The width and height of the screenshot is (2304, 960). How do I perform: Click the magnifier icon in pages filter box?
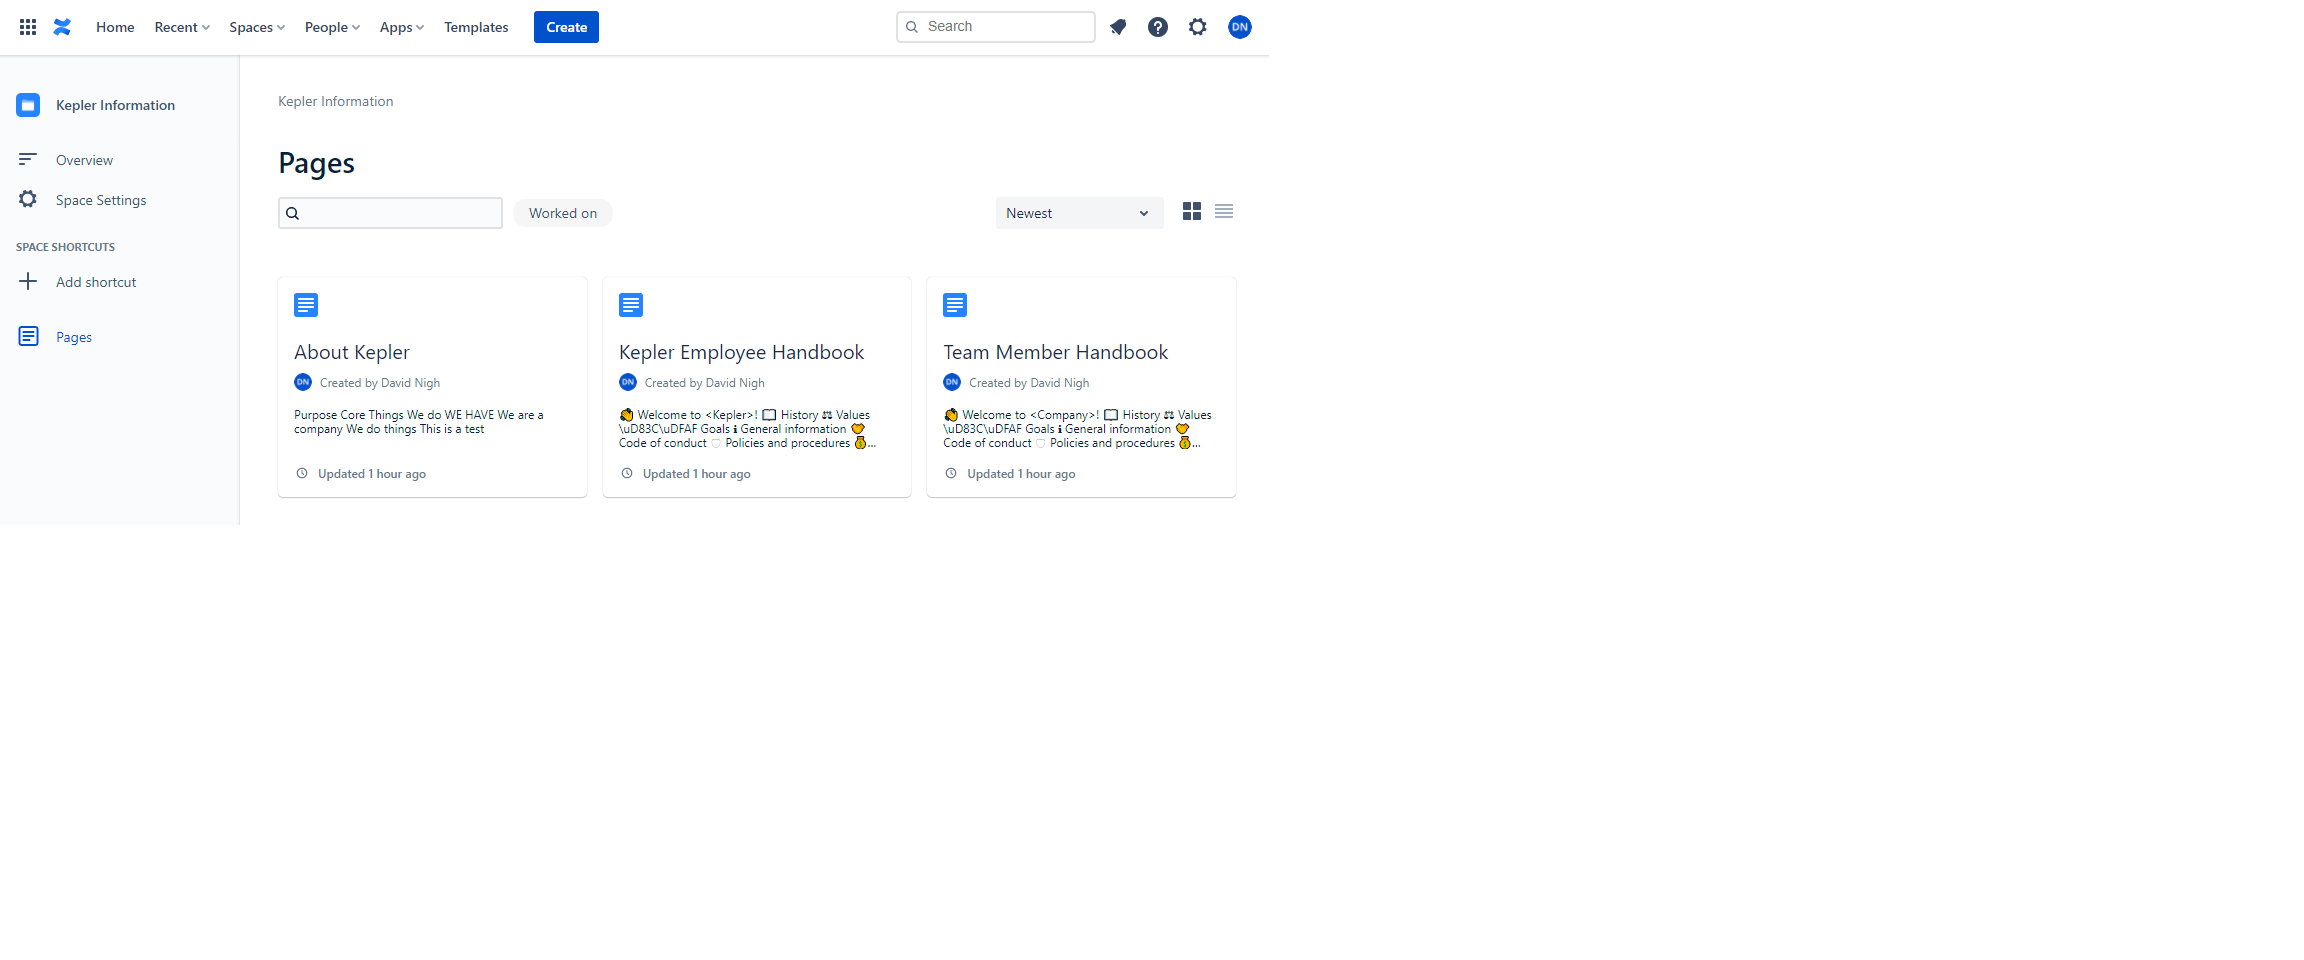[293, 213]
